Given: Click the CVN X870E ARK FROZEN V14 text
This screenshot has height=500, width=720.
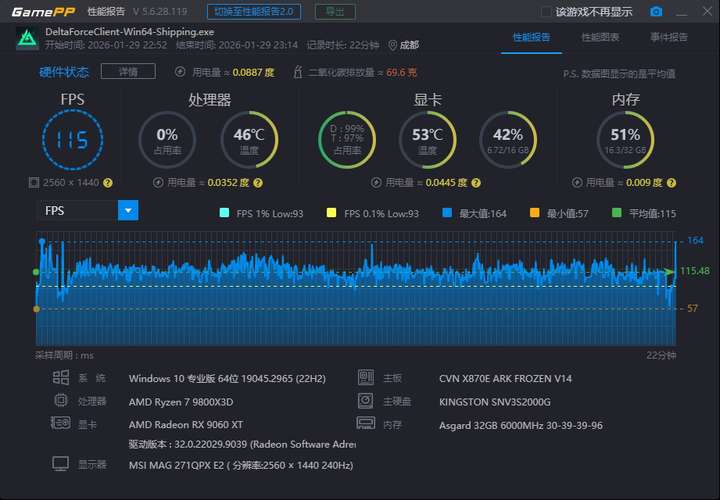Looking at the screenshot, I should point(506,379).
